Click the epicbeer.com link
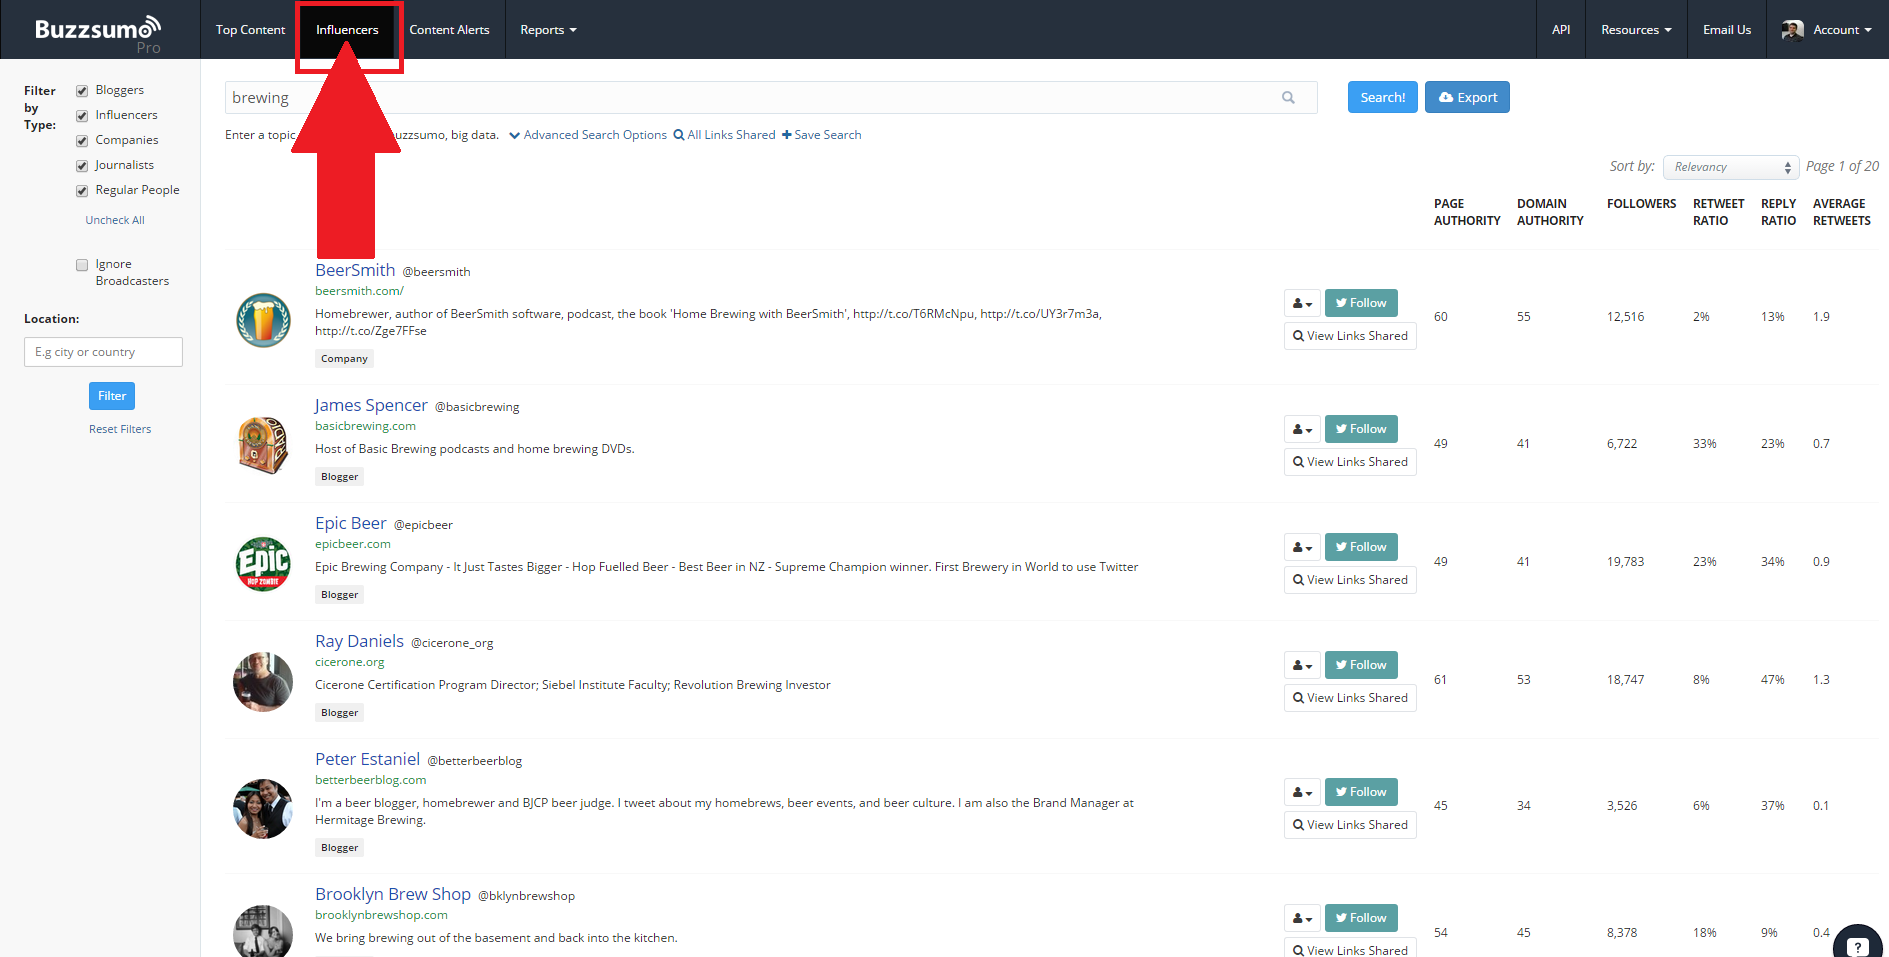1889x957 pixels. (x=353, y=544)
